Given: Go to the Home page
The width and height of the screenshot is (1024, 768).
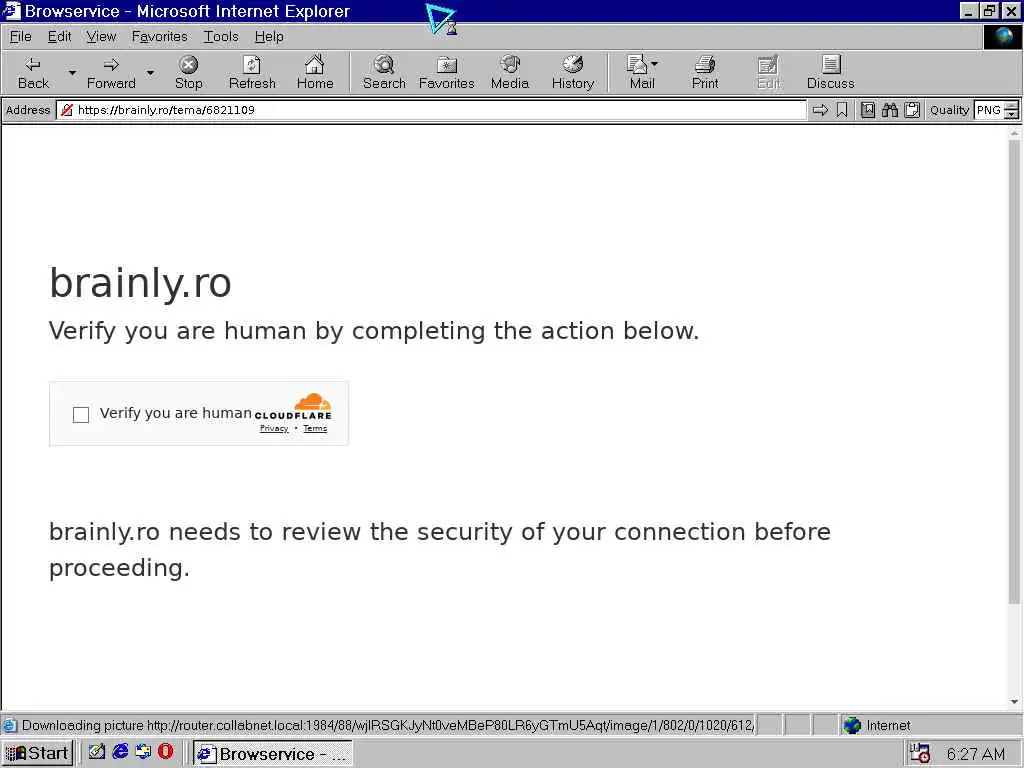Looking at the screenshot, I should click(315, 72).
